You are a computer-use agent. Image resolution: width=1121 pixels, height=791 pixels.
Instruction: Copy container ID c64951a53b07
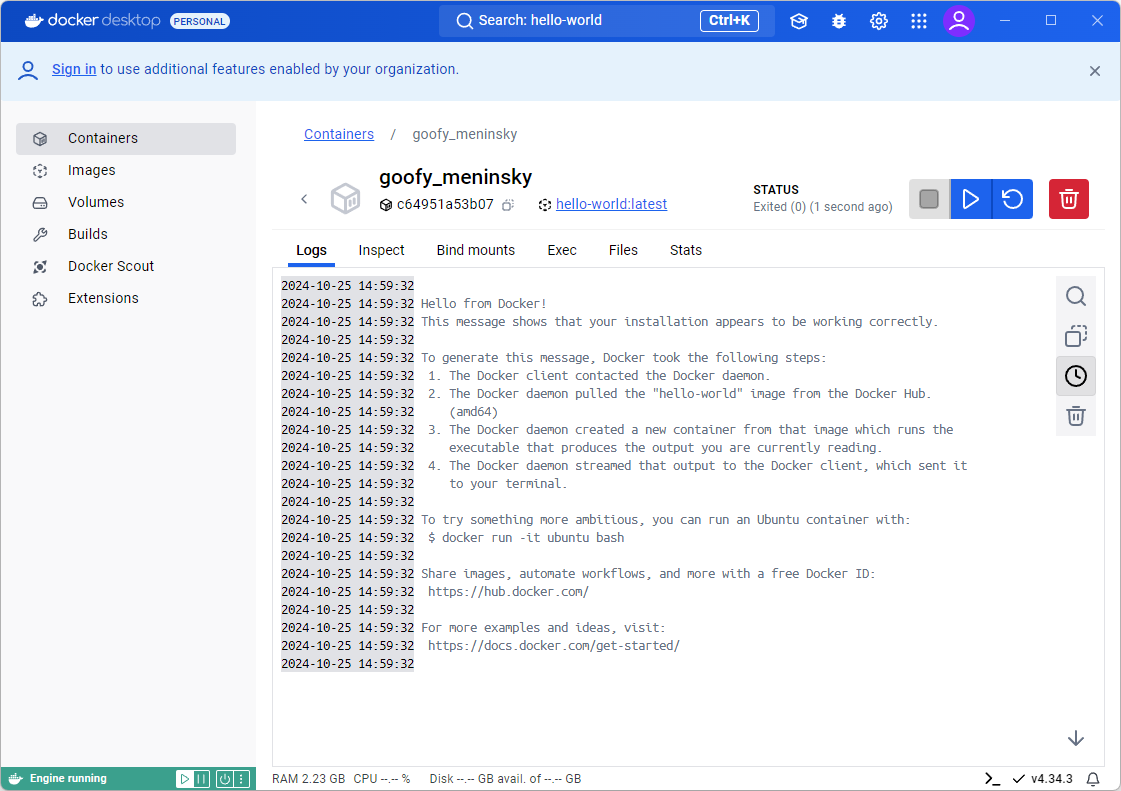coord(508,205)
